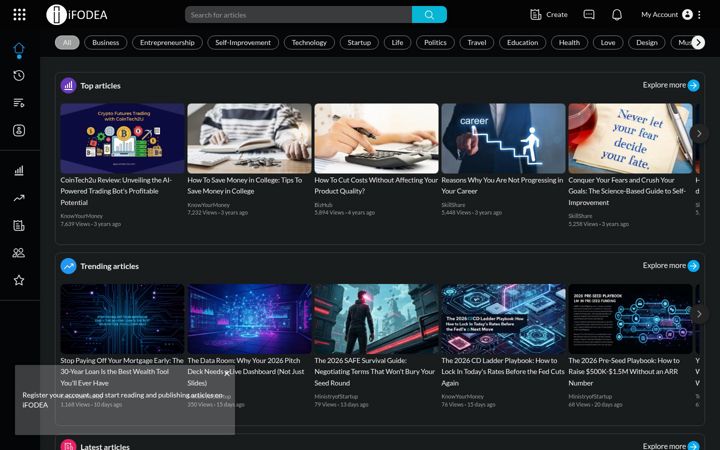Open the SAFE Survival Guide thumbnail
The height and width of the screenshot is (450, 720).
[x=377, y=319]
